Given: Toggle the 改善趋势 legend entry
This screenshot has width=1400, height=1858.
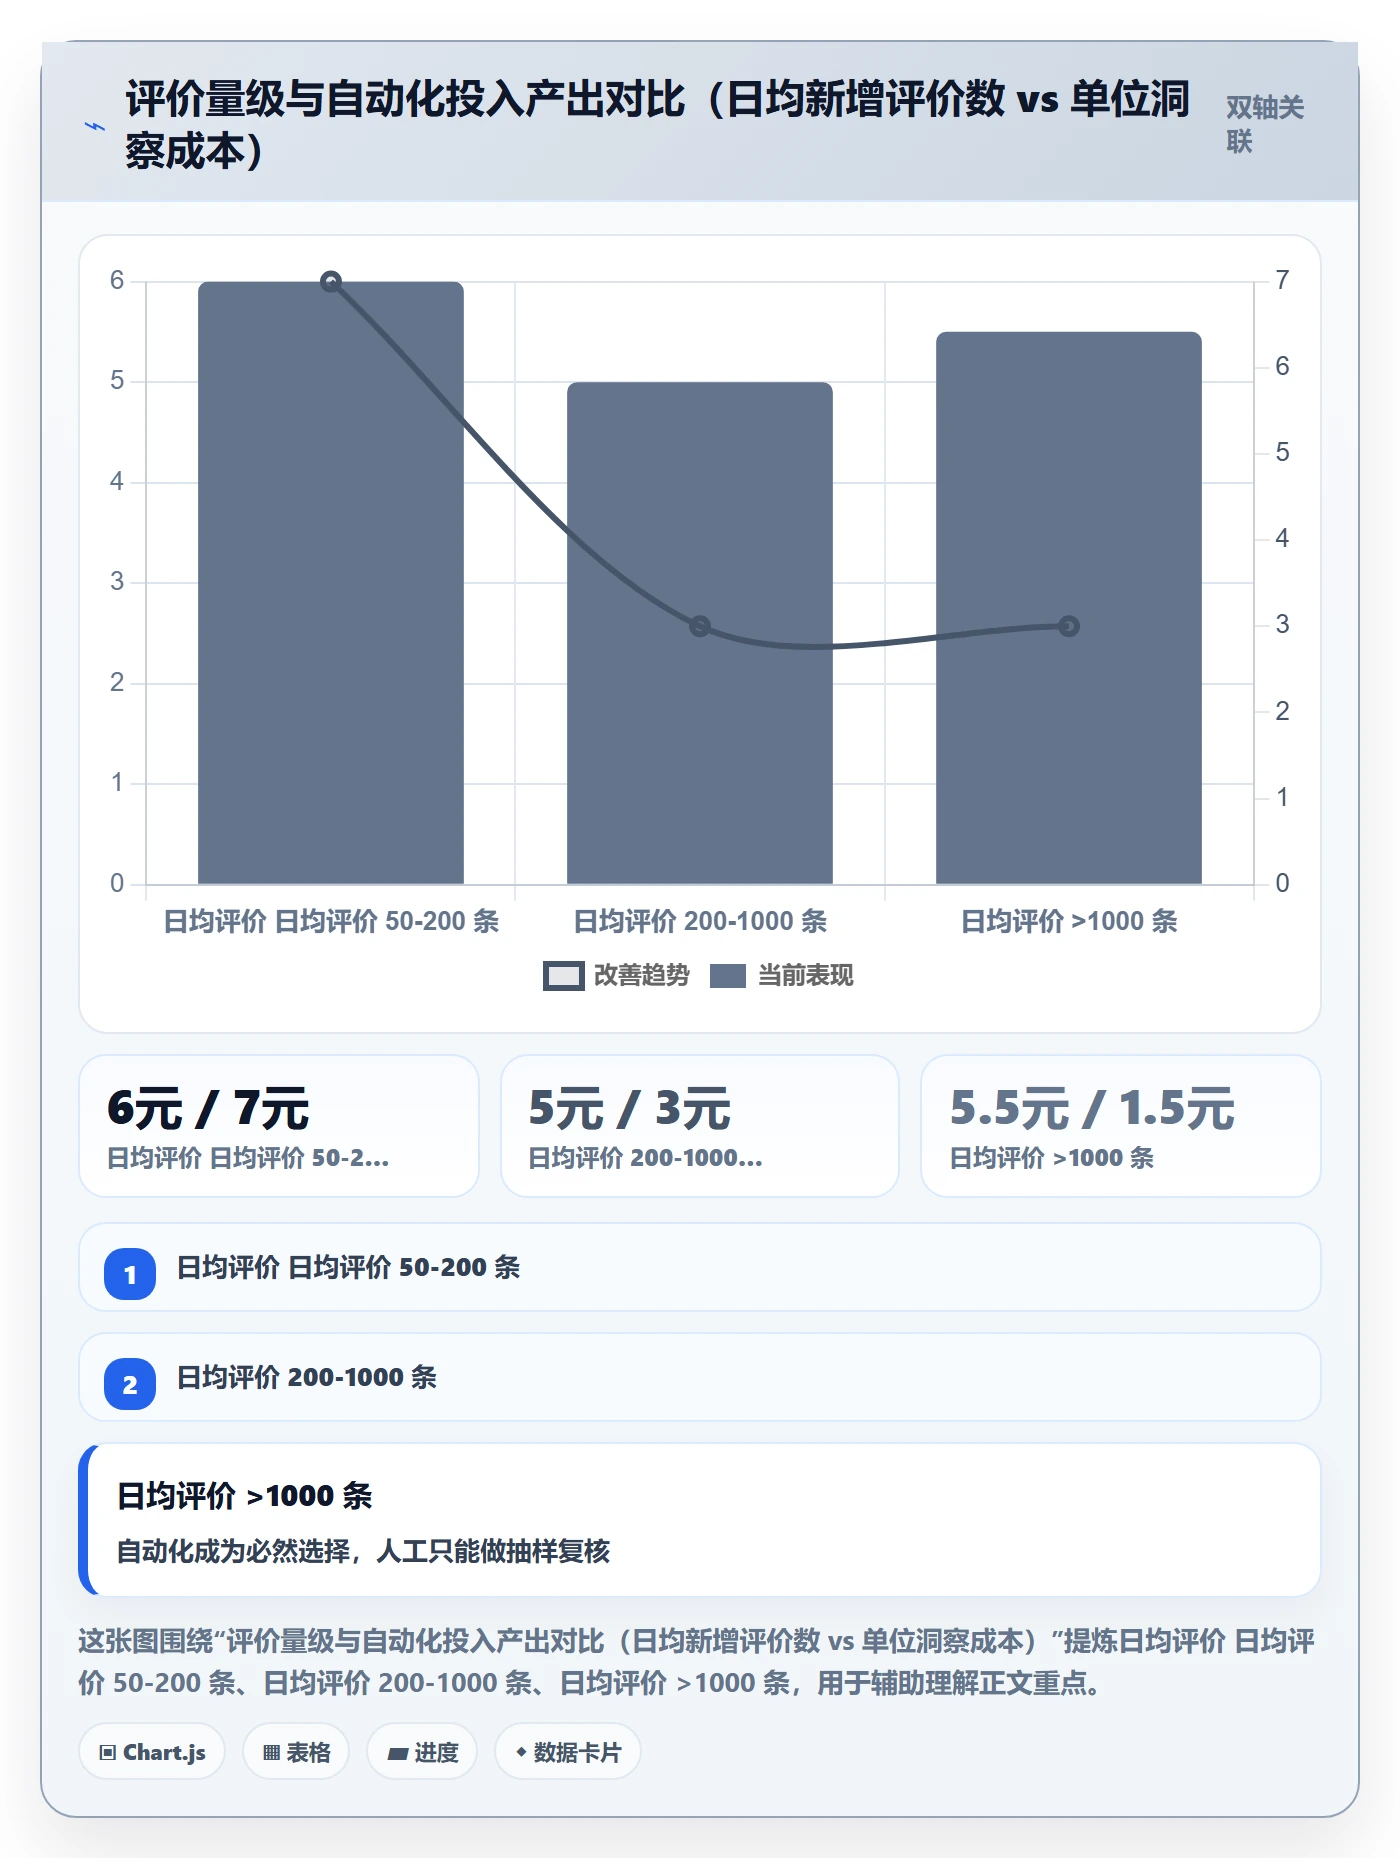Looking at the screenshot, I should point(616,975).
